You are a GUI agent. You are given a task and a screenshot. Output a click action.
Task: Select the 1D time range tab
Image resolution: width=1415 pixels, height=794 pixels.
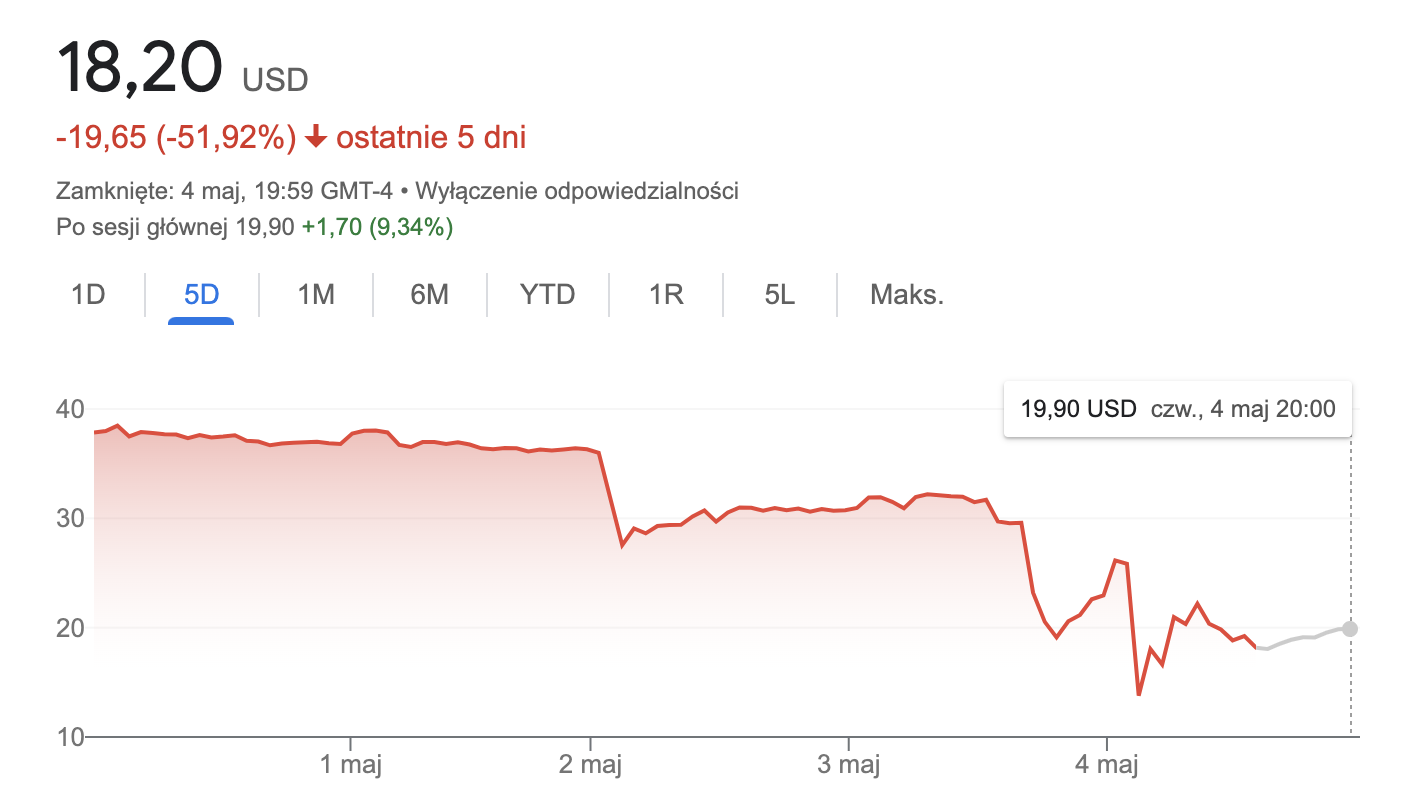click(88, 295)
